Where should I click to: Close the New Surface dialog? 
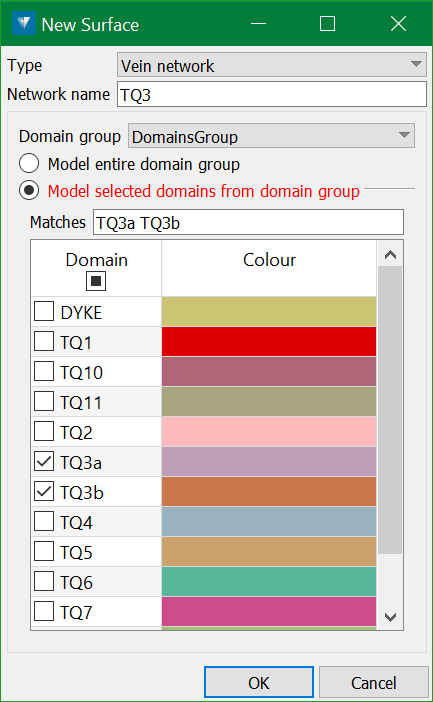click(x=398, y=24)
